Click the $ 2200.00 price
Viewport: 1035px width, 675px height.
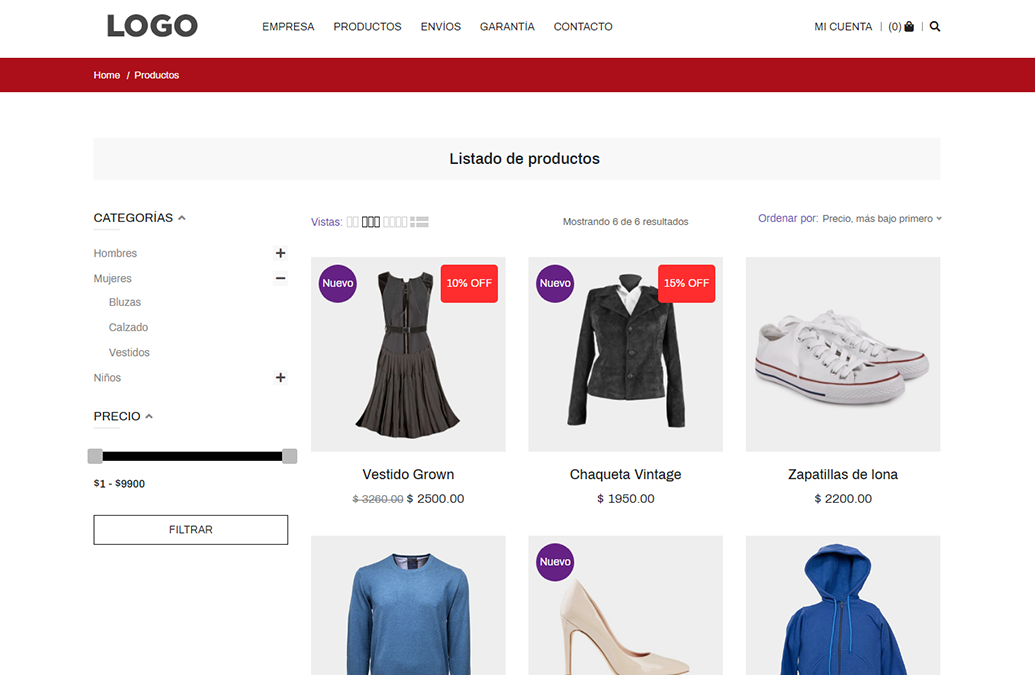(x=843, y=499)
